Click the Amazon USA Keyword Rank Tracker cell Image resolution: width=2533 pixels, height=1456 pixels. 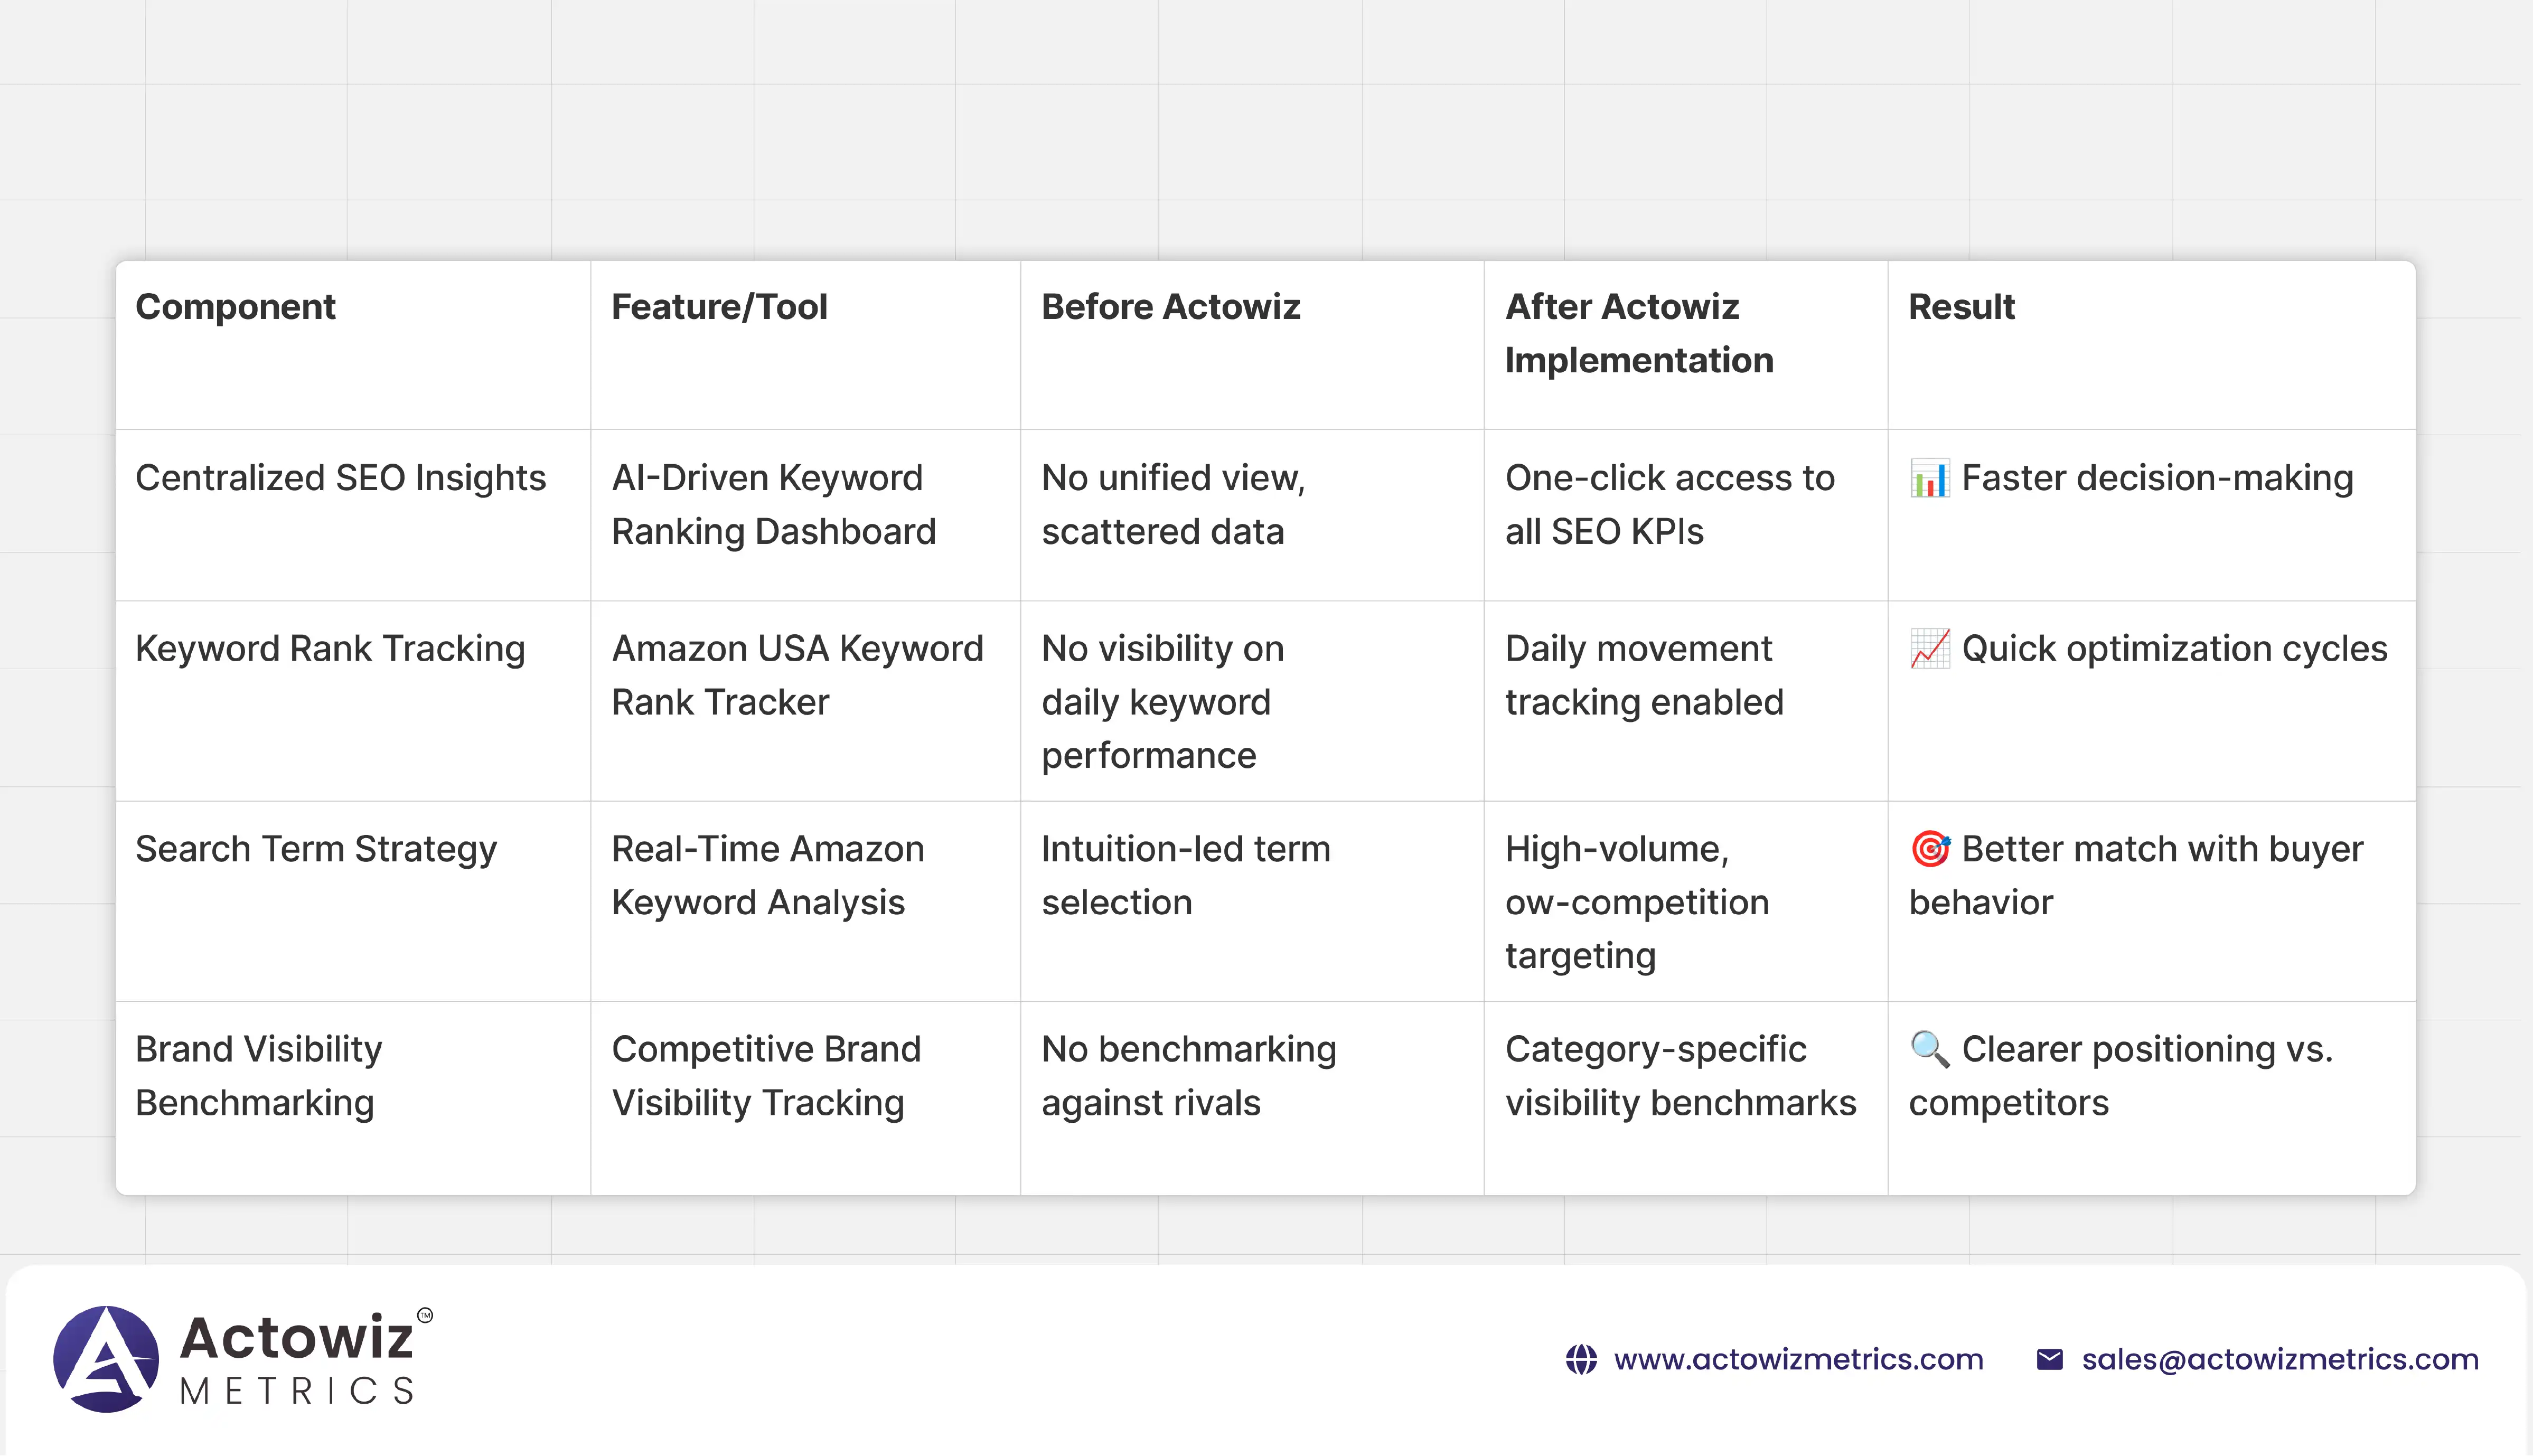[x=797, y=675]
